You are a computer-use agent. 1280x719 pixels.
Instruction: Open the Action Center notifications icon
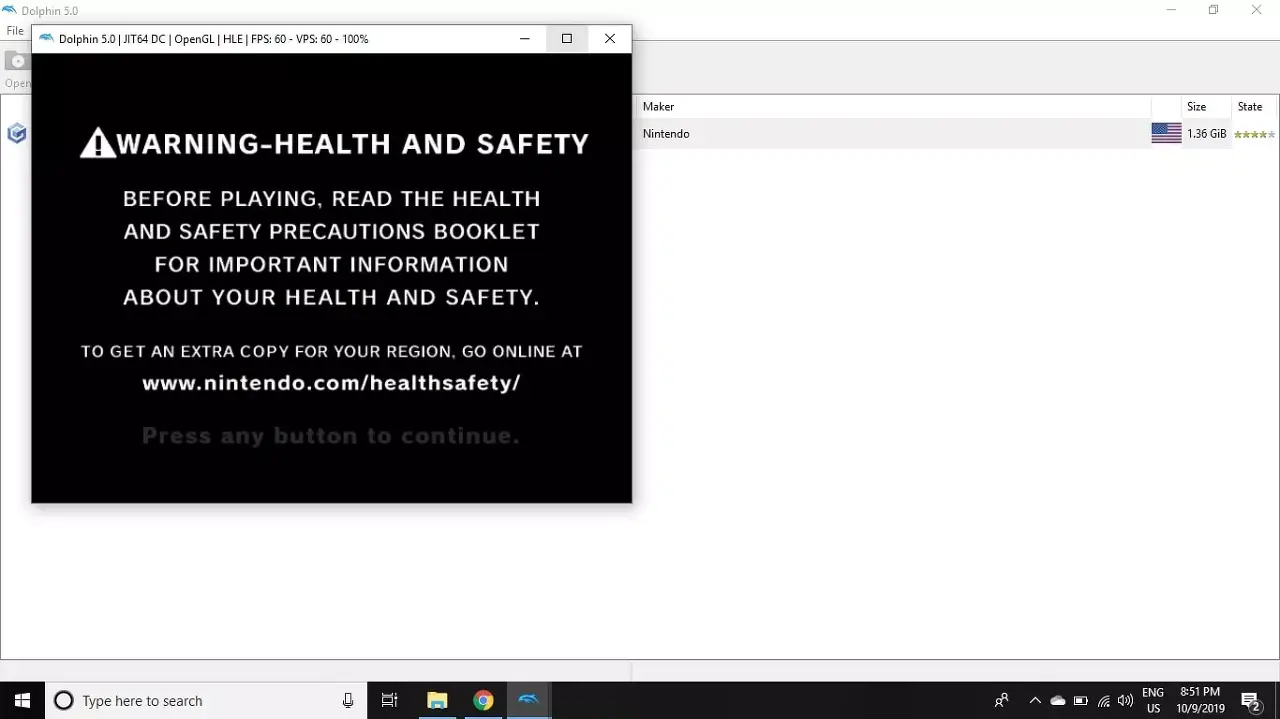(x=1250, y=700)
